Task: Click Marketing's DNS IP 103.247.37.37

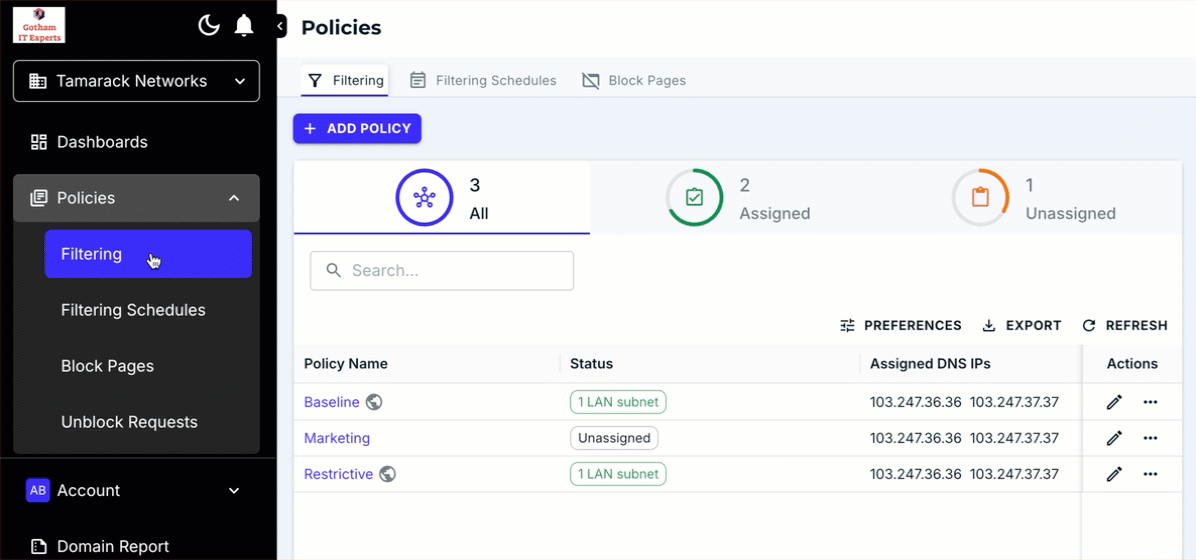Action: (x=1014, y=438)
